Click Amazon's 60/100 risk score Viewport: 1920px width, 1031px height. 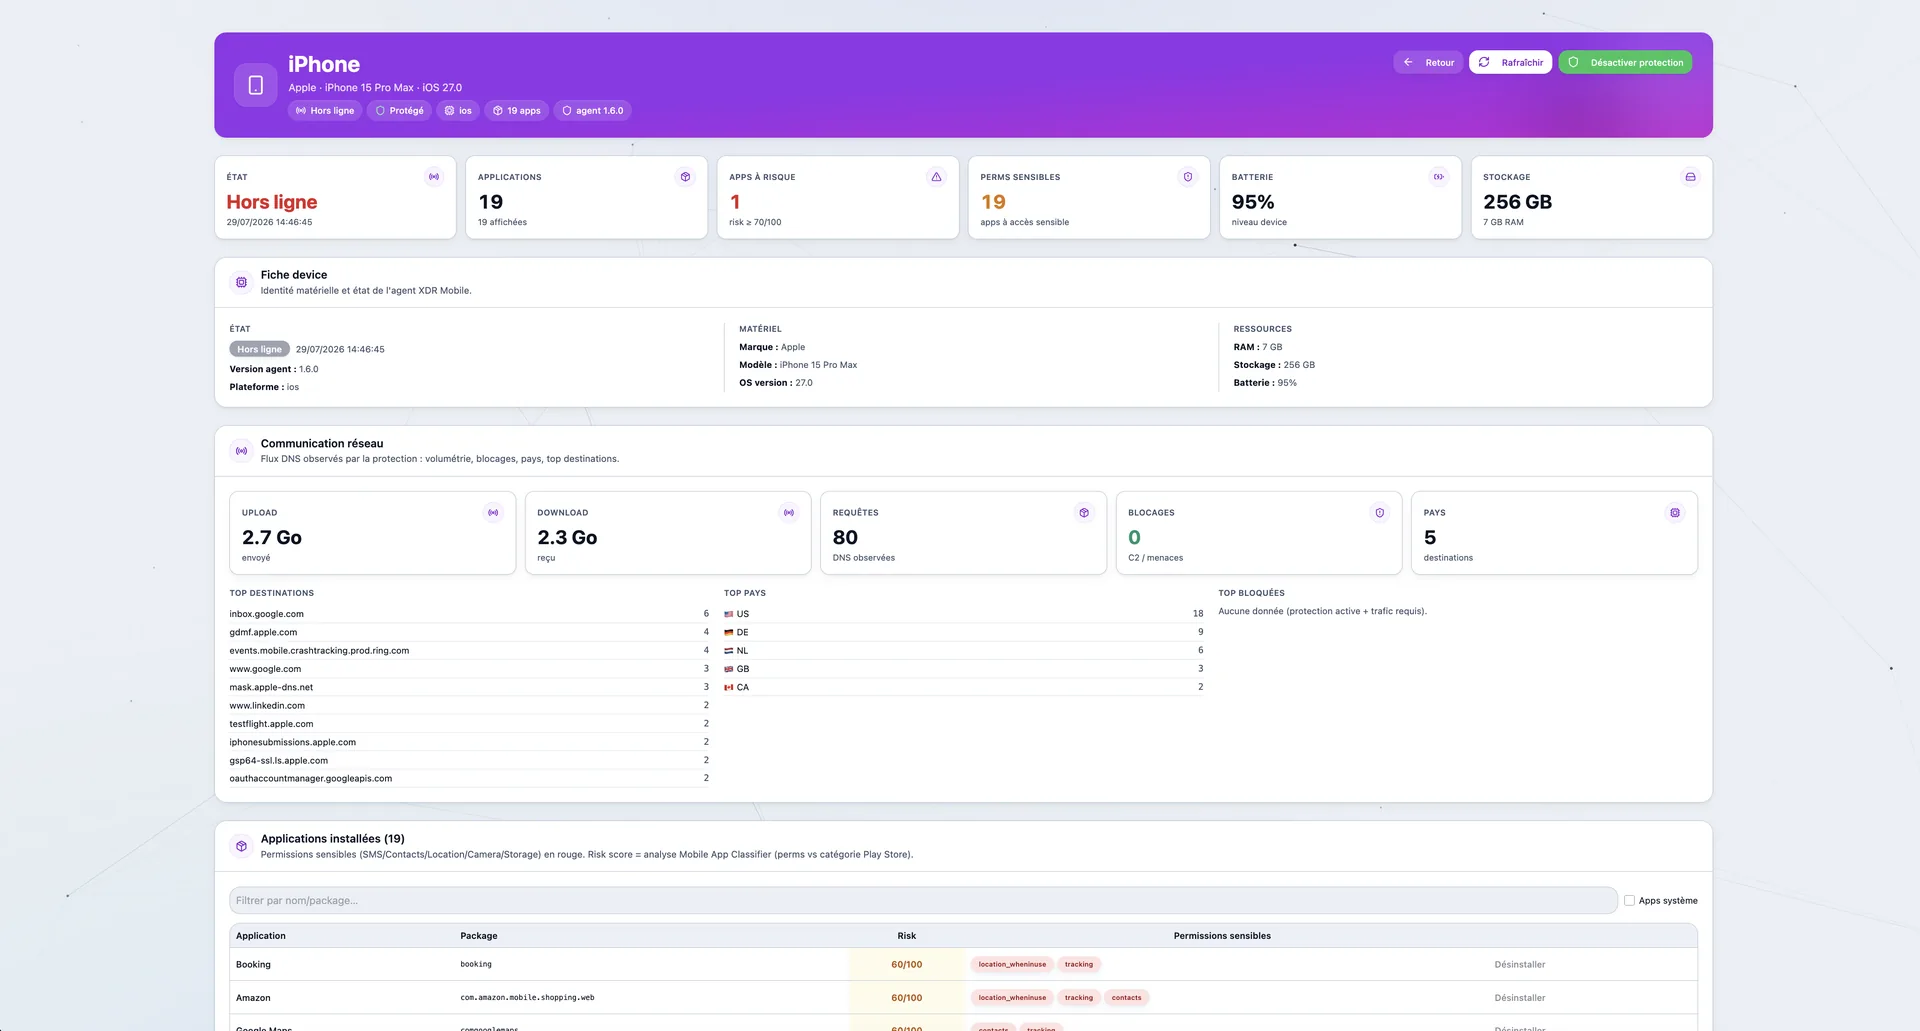pyautogui.click(x=907, y=998)
